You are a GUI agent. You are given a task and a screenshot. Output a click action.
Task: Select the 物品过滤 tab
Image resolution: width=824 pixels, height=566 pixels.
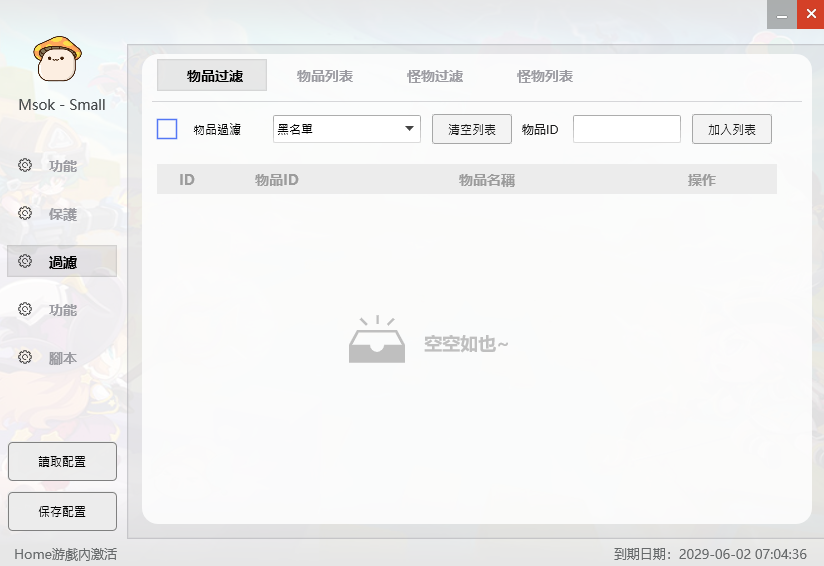[212, 76]
